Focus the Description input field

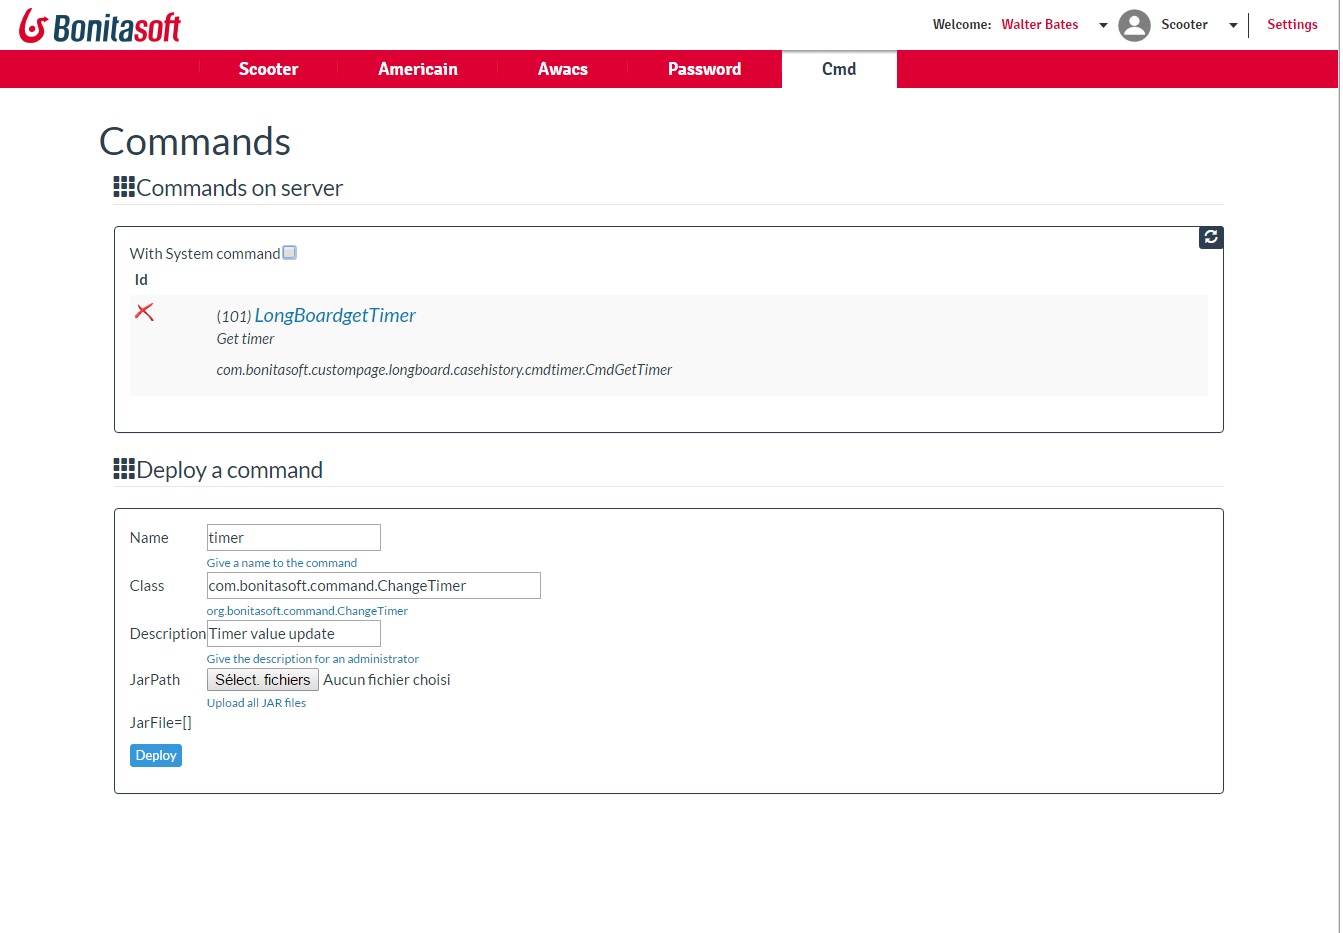point(294,633)
